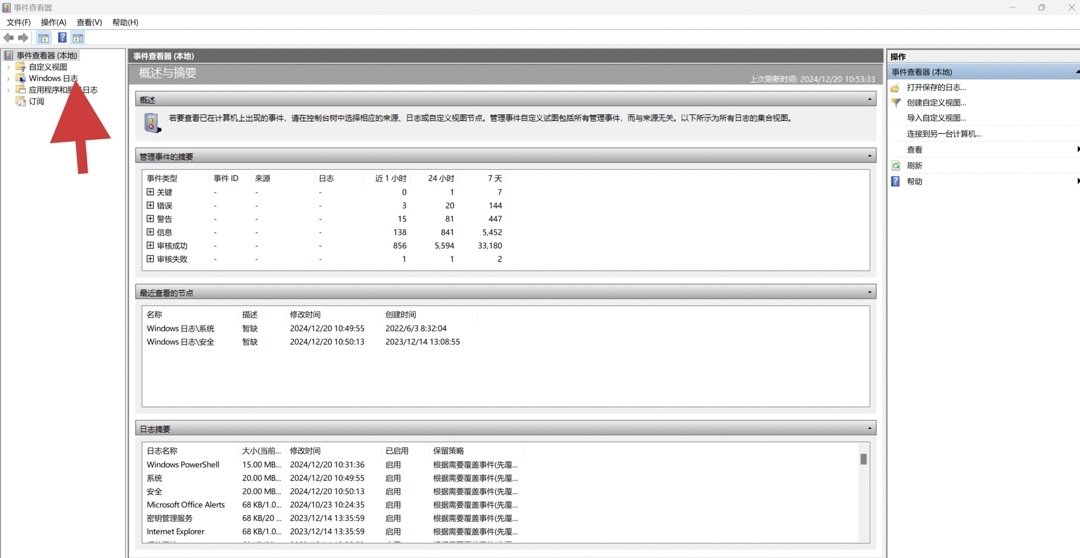The image size is (1080, 558).
Task: Click the blue Help icon in the toolbar
Action: 61,38
